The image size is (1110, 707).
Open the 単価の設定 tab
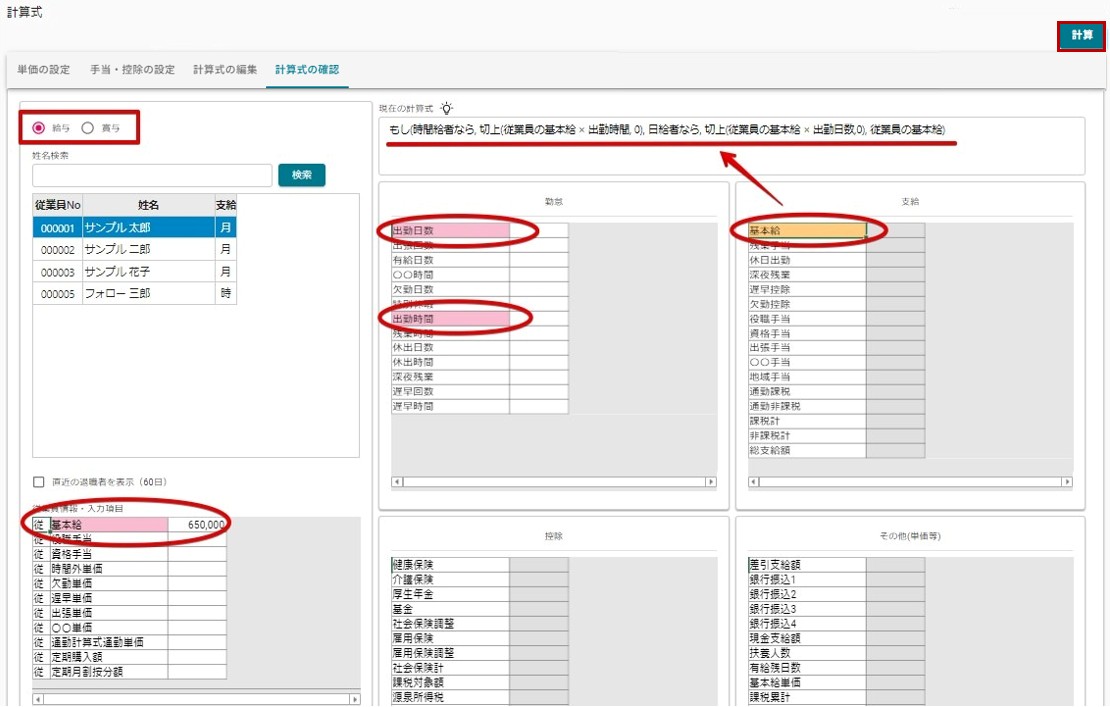tap(44, 69)
